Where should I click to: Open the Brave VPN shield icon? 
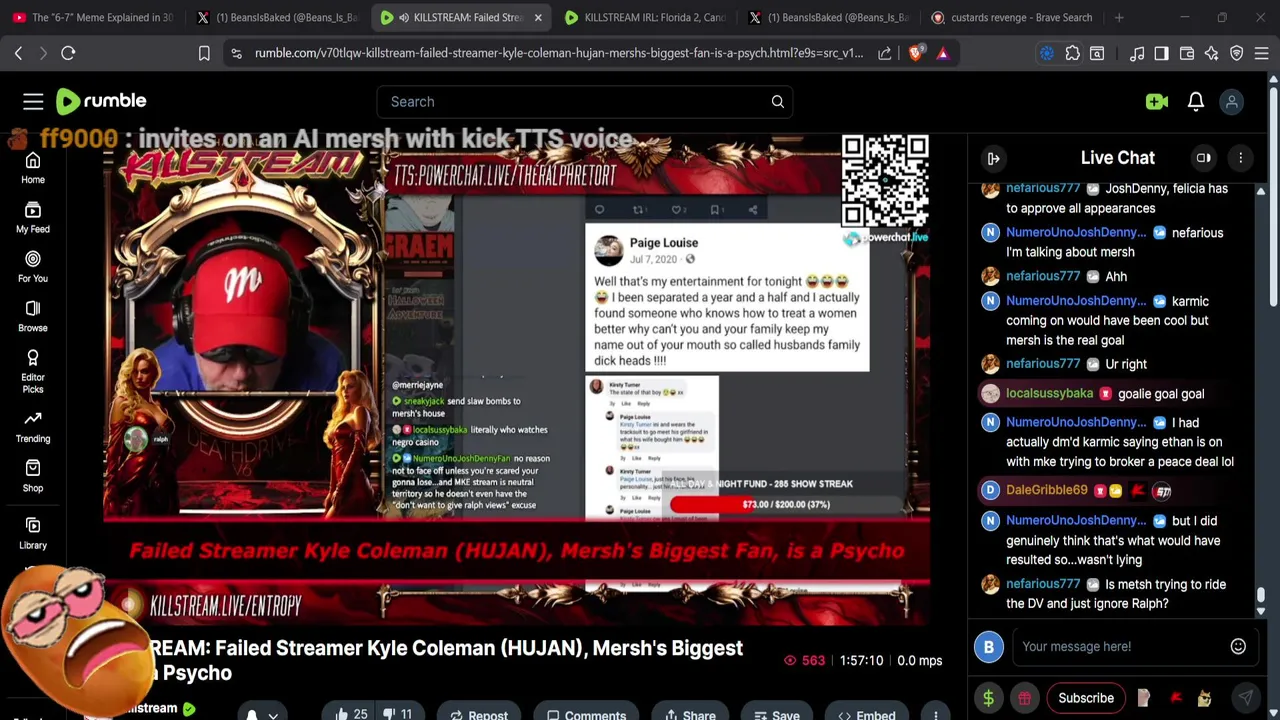1237,53
